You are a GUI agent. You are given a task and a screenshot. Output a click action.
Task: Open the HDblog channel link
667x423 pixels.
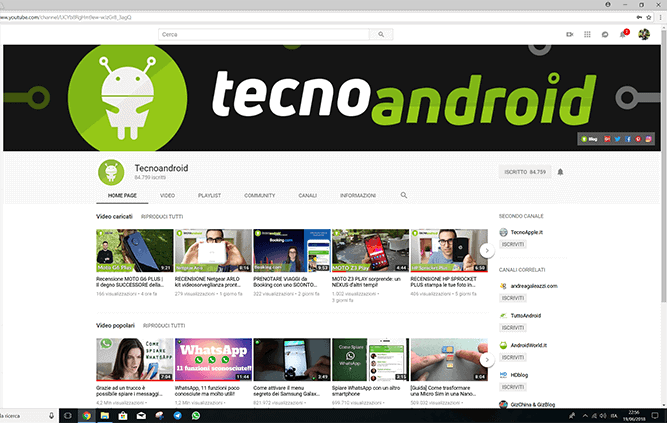[519, 375]
